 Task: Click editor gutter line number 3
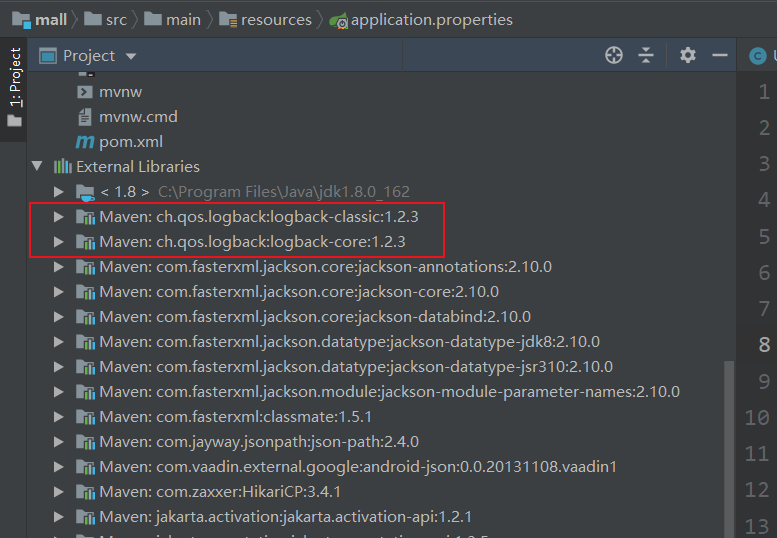pos(764,163)
